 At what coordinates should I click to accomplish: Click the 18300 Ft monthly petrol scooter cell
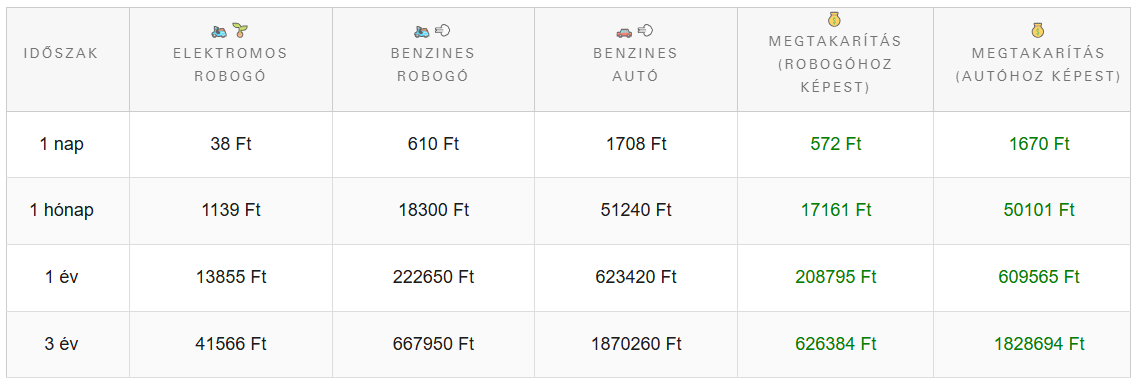pos(434,210)
